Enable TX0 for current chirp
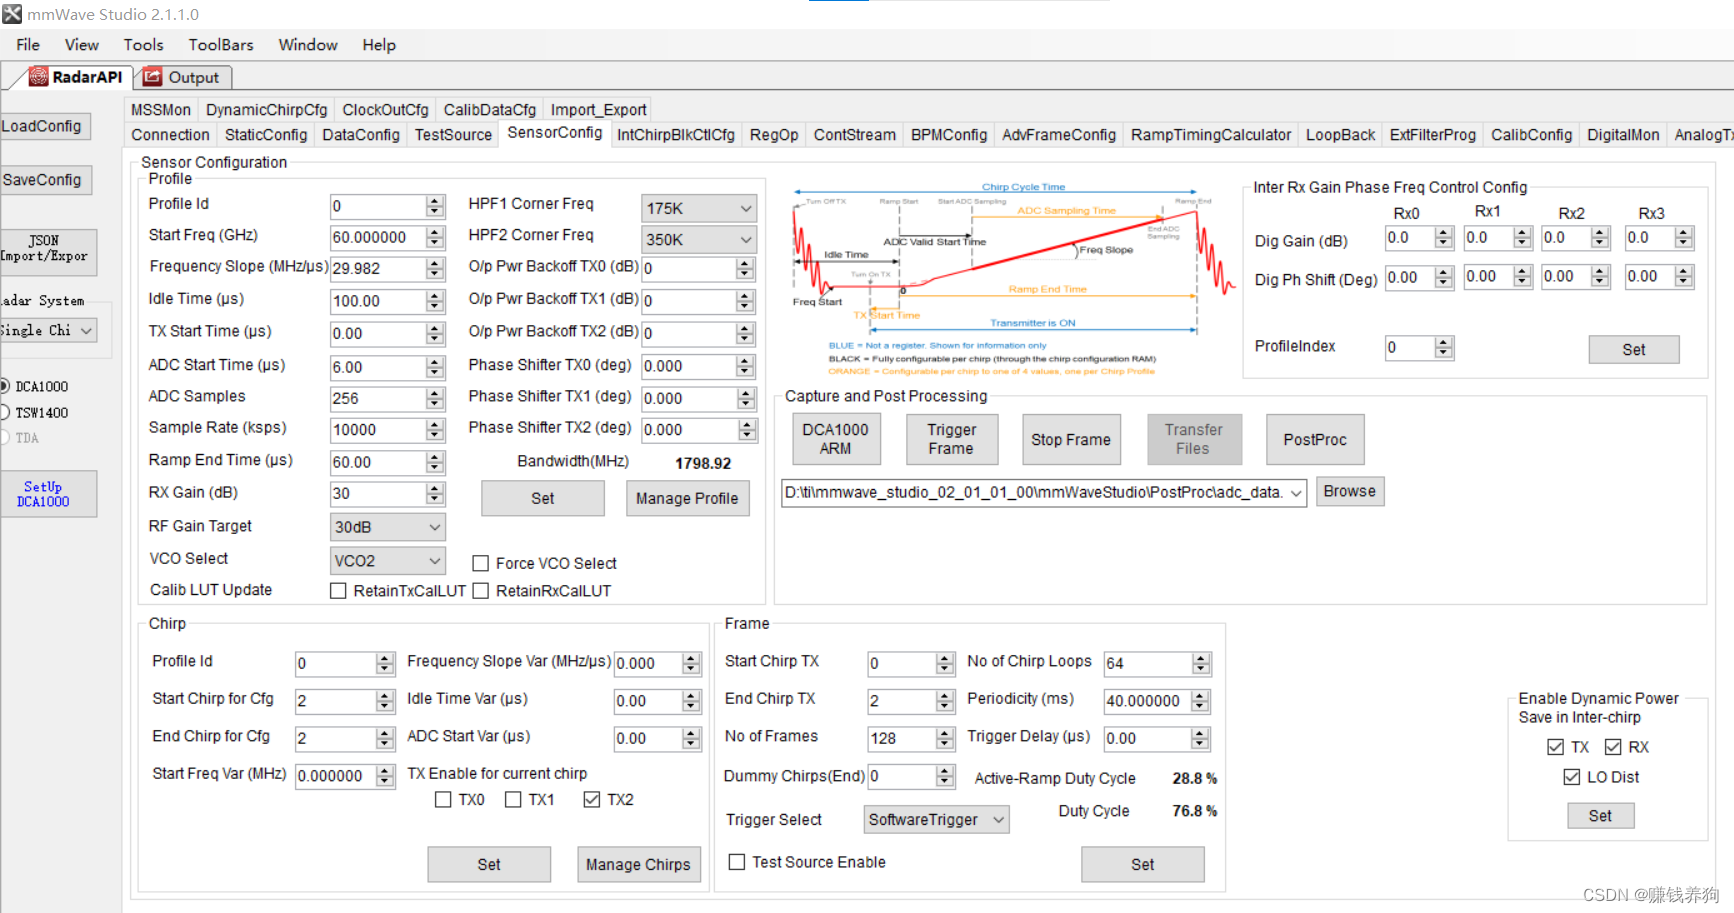1734x913 pixels. pyautogui.click(x=443, y=800)
